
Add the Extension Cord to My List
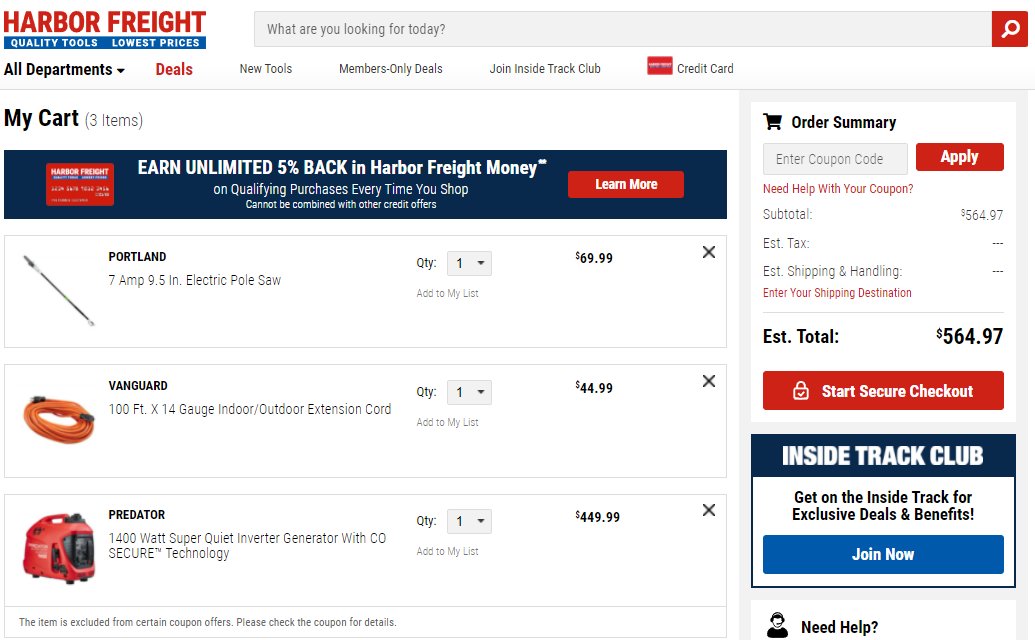[448, 422]
